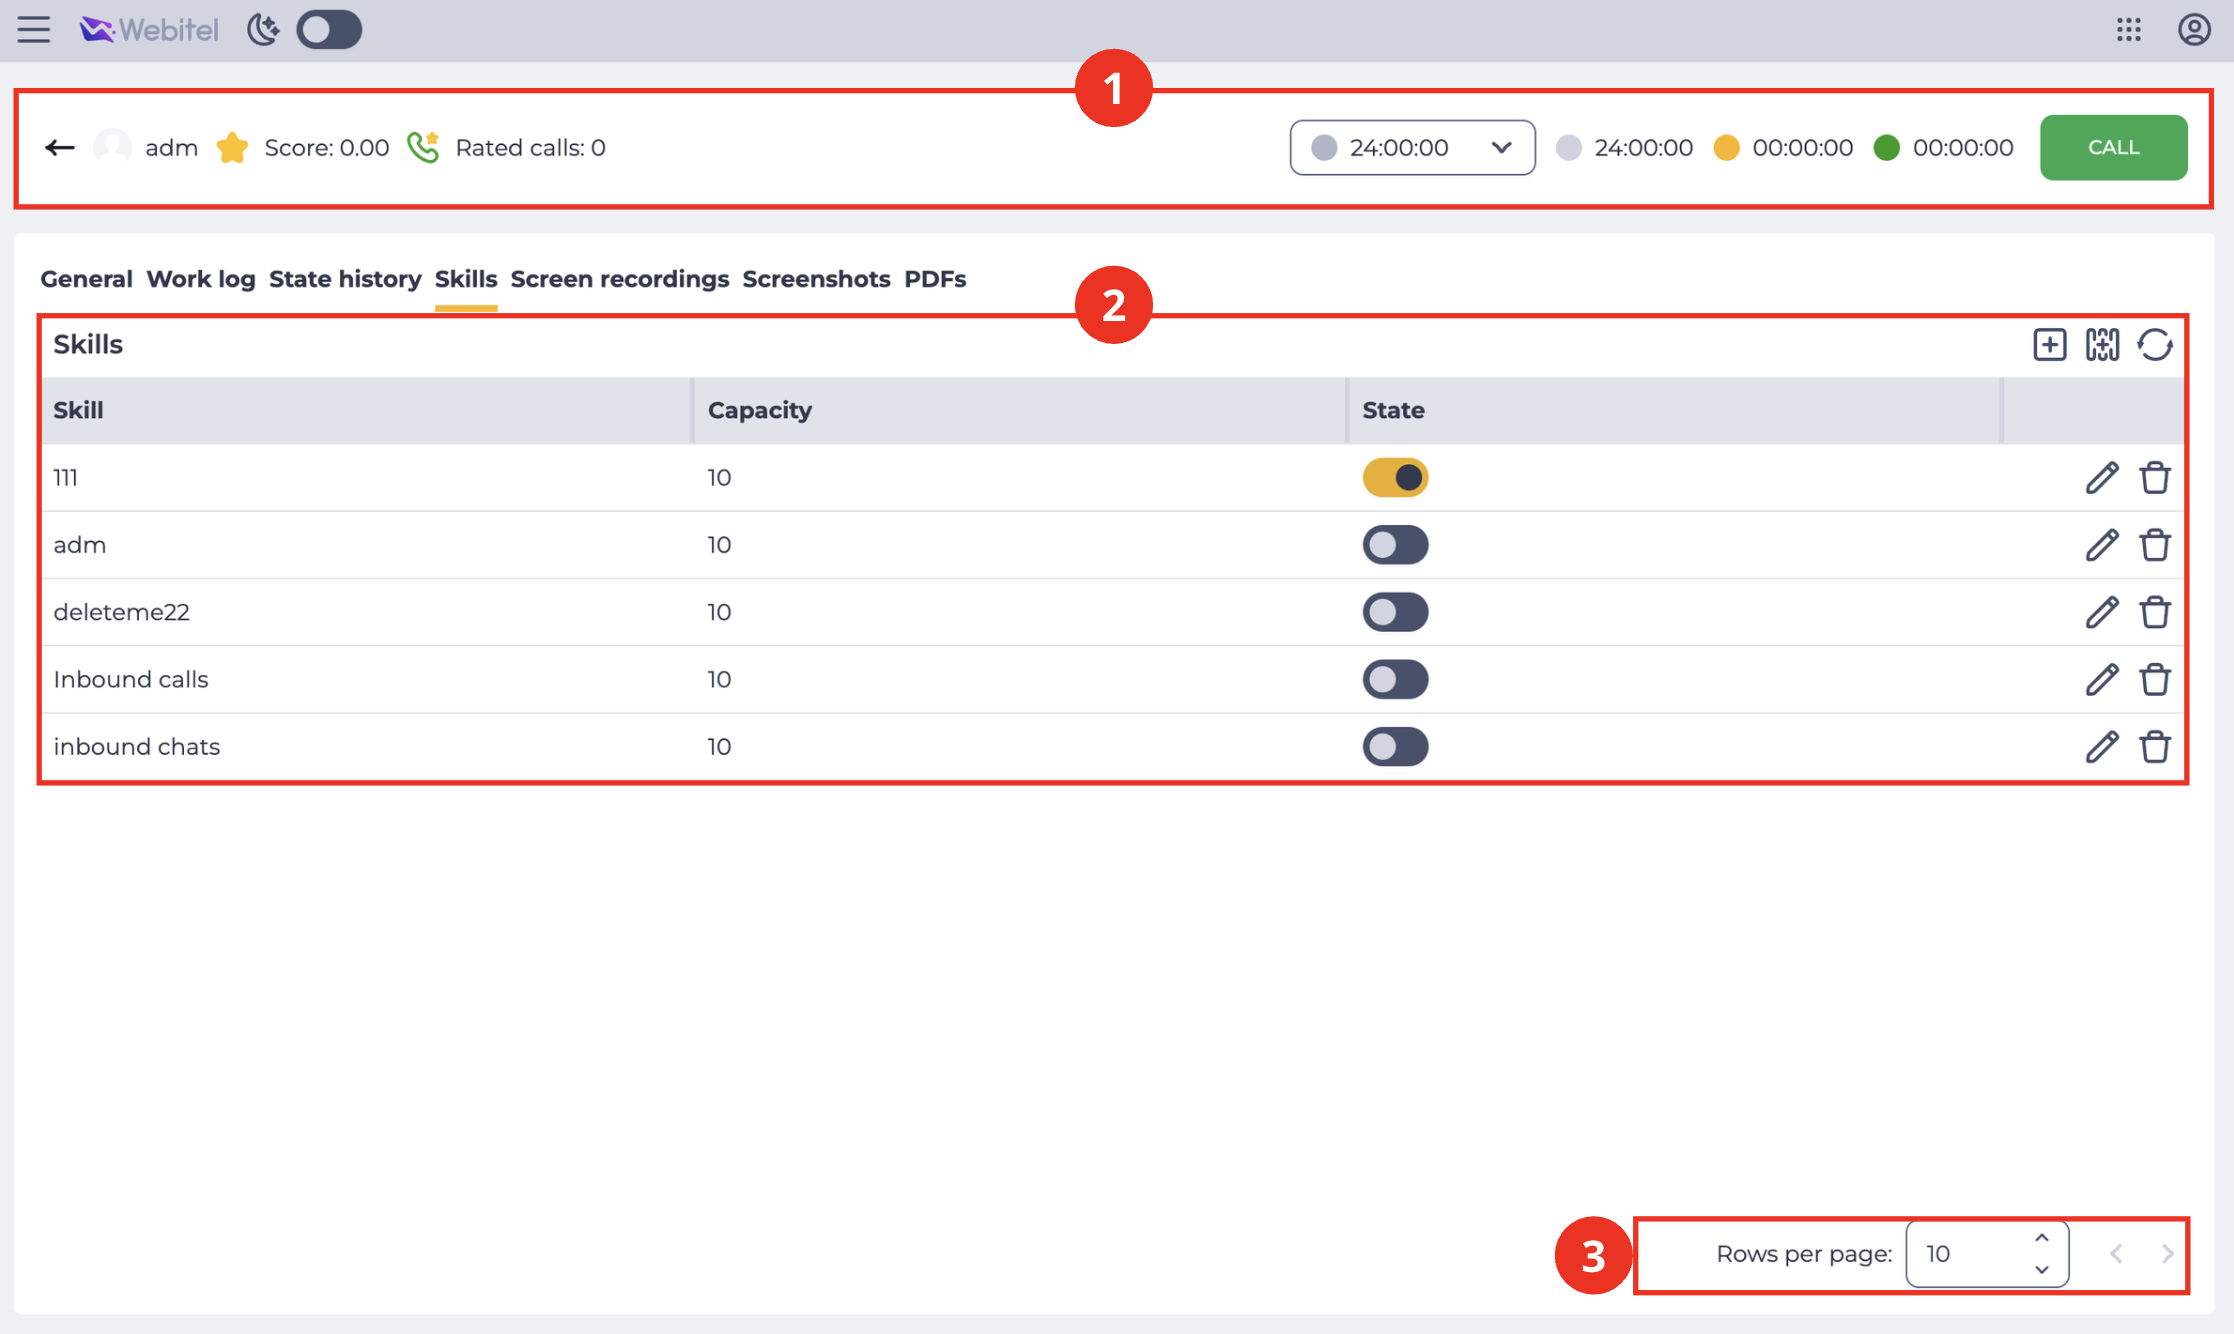The image size is (2234, 1334).
Task: Switch to the General tab
Action: pyautogui.click(x=86, y=279)
